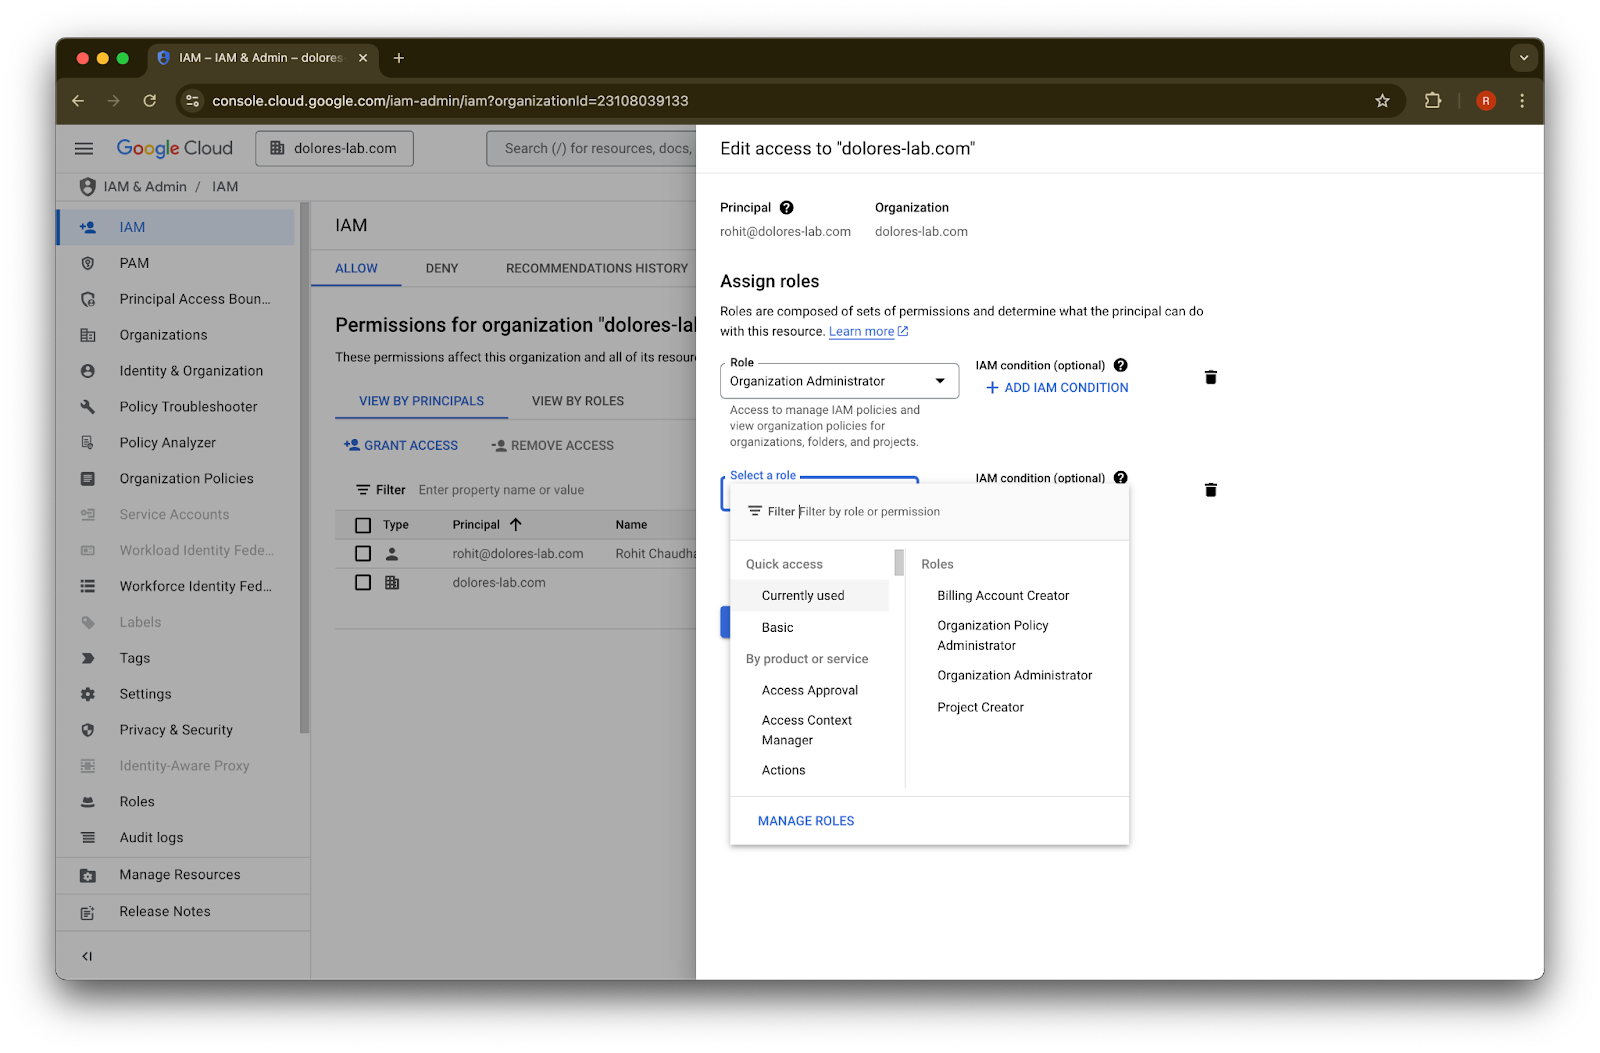This screenshot has width=1600, height=1053.
Task: Choose the Access Approval category
Action: coord(810,691)
